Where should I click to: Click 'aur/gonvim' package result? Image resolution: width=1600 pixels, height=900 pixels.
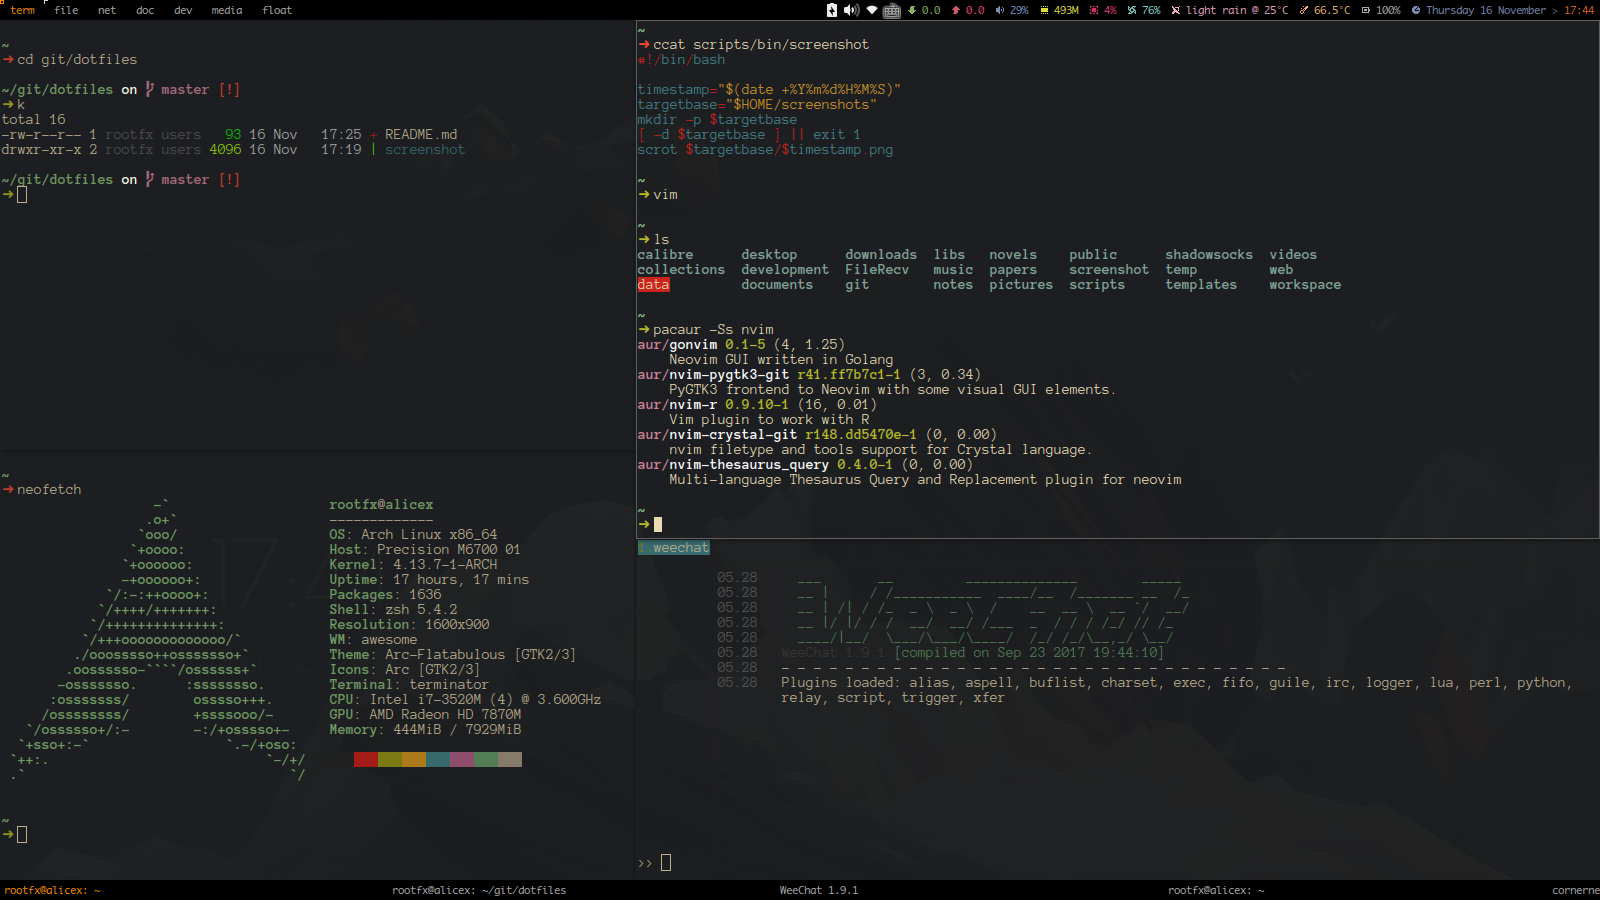pos(677,345)
